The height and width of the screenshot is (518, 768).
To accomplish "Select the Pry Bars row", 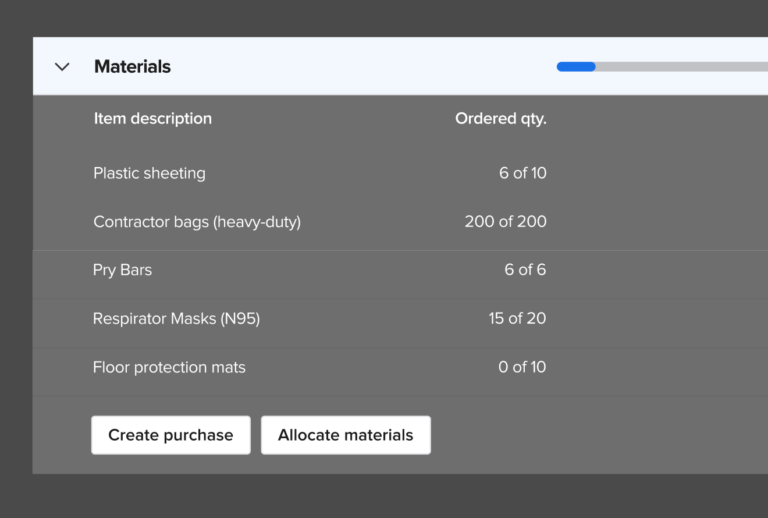I will pyautogui.click(x=400, y=270).
